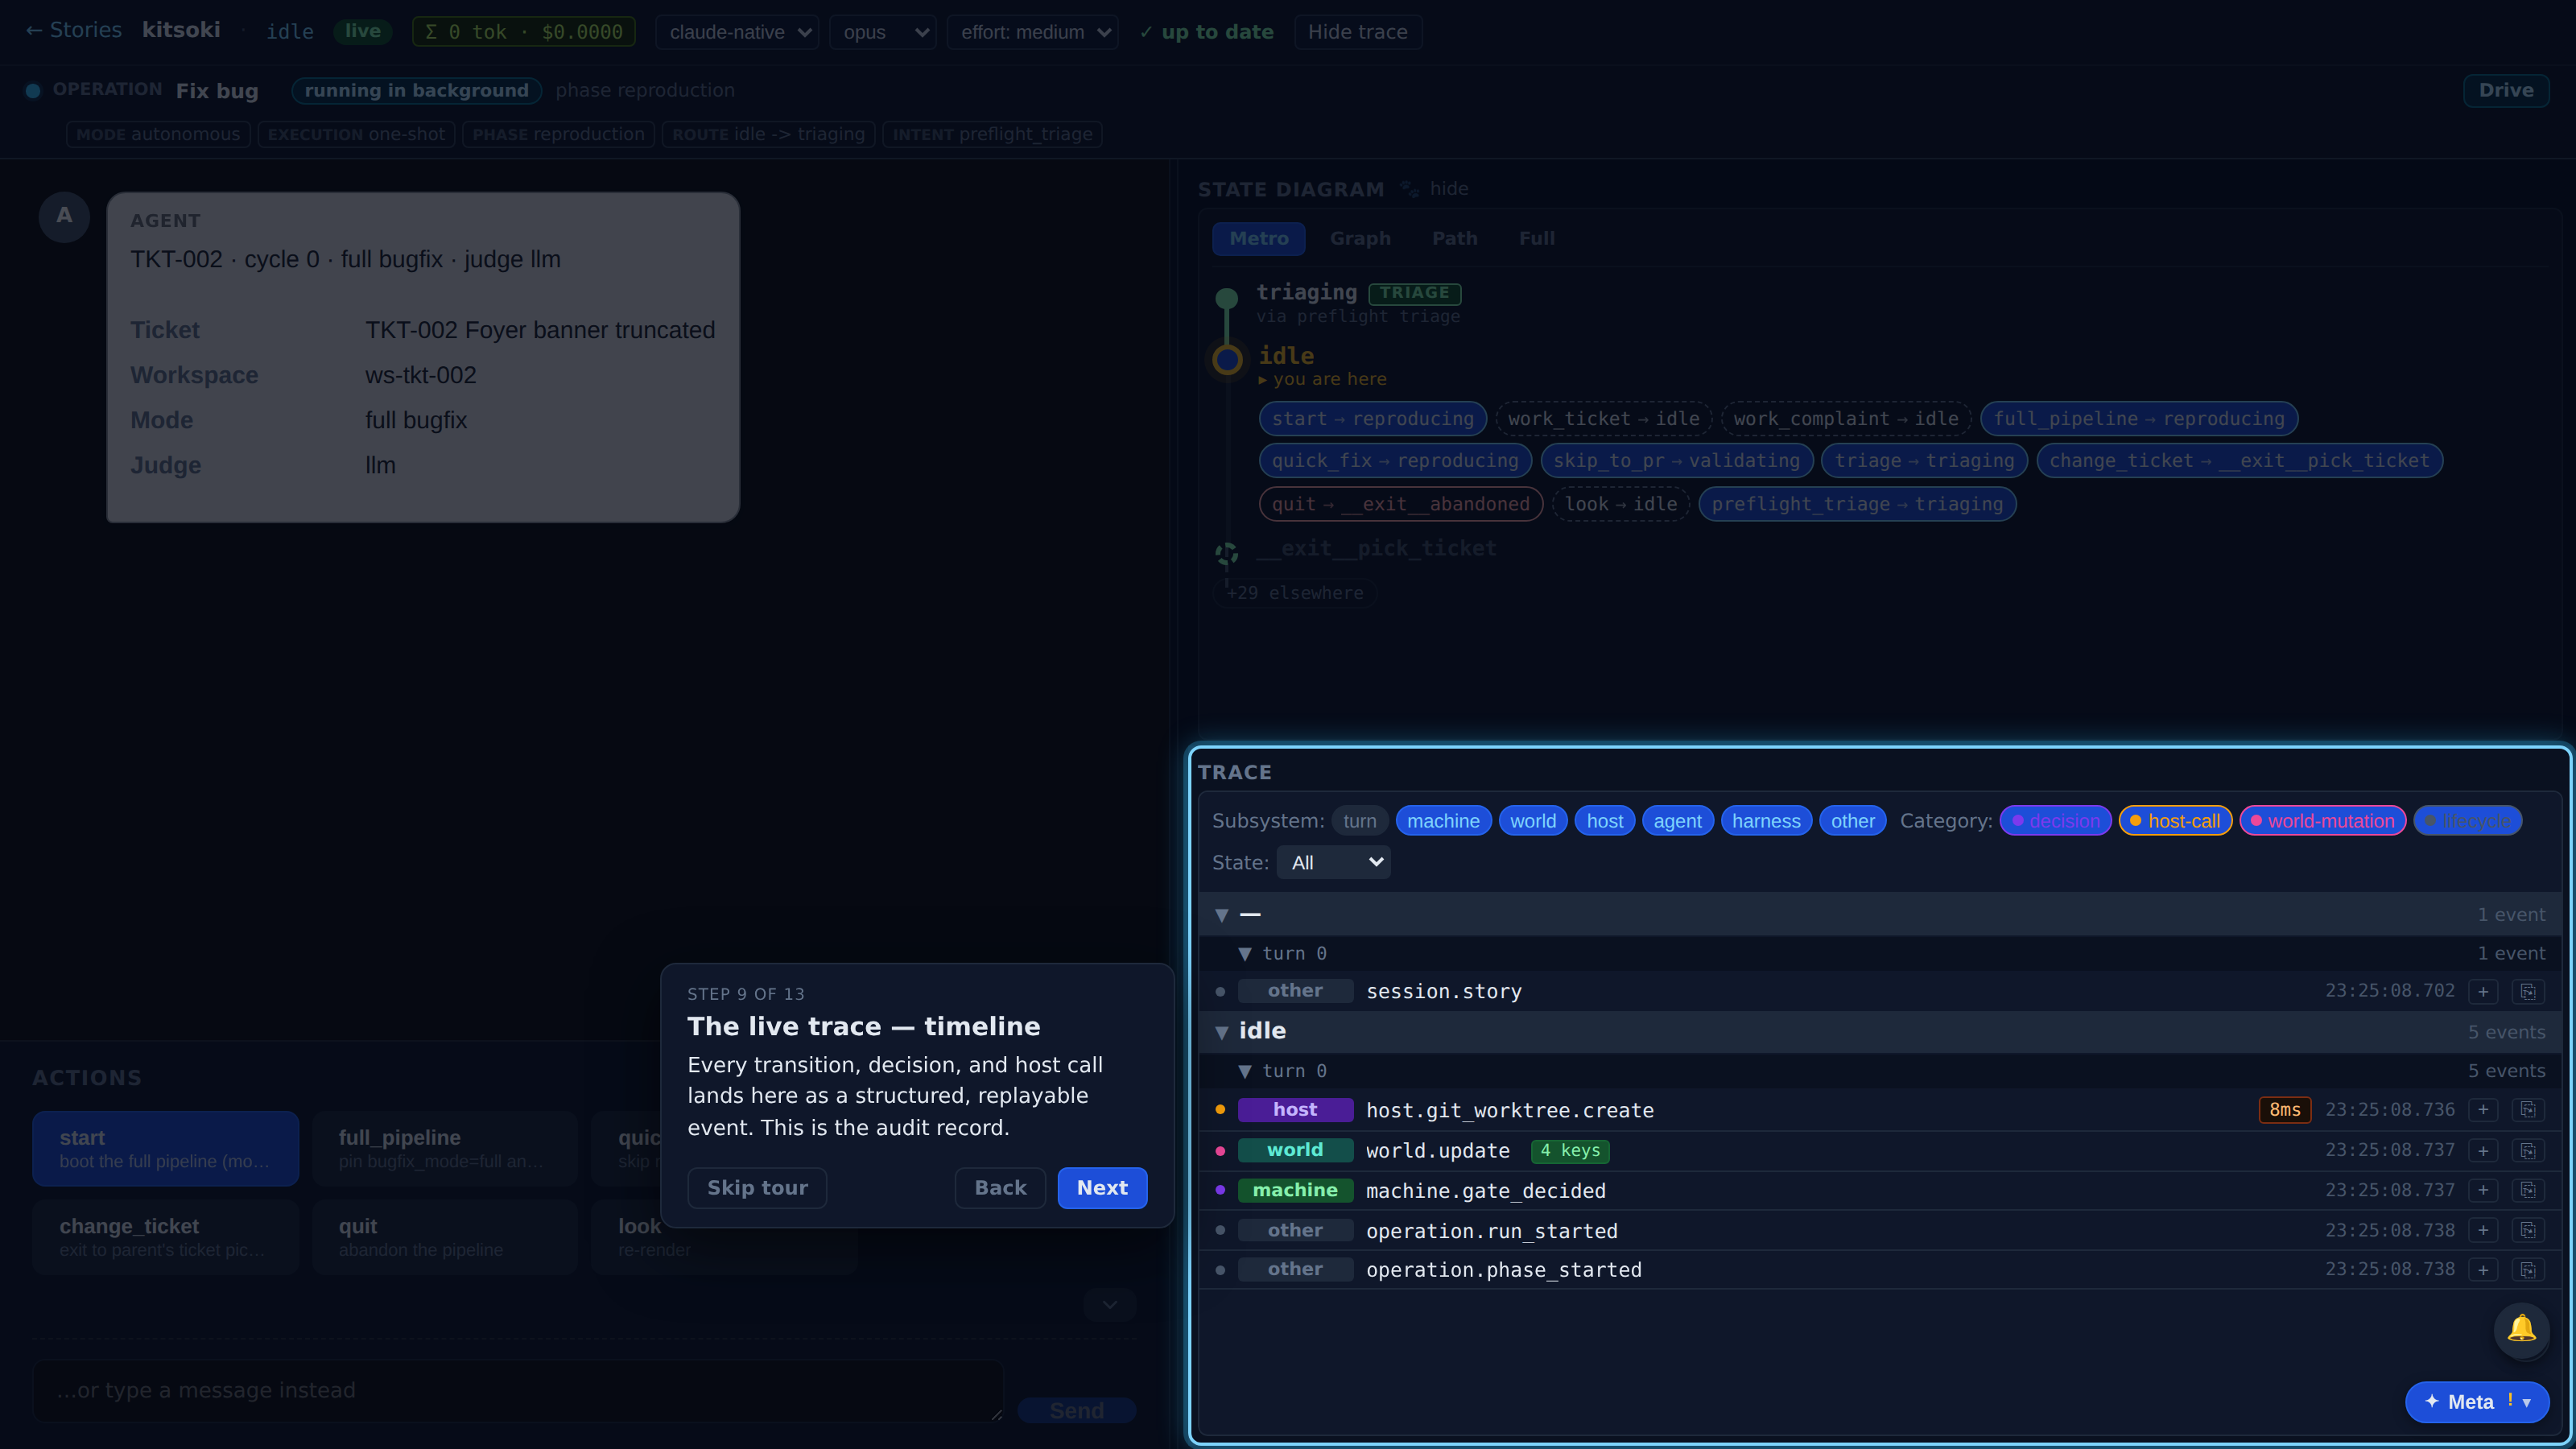The height and width of the screenshot is (1449, 2576).
Task: Toggle the harness subsystem filter
Action: pos(1765,821)
